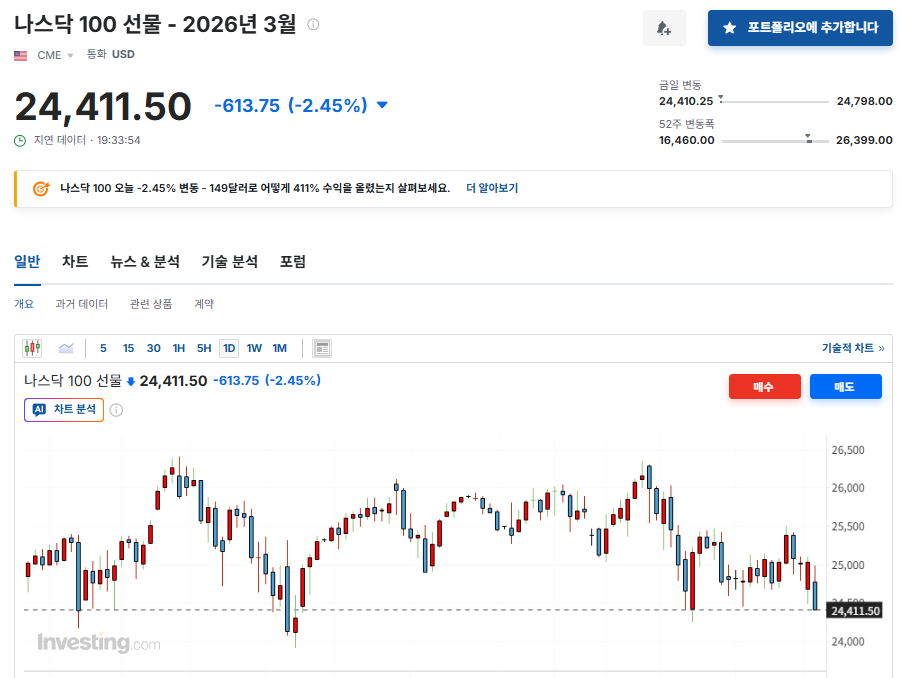This screenshot has height=678, width=900.
Task: Select the candlestick chart type icon
Action: (33, 348)
